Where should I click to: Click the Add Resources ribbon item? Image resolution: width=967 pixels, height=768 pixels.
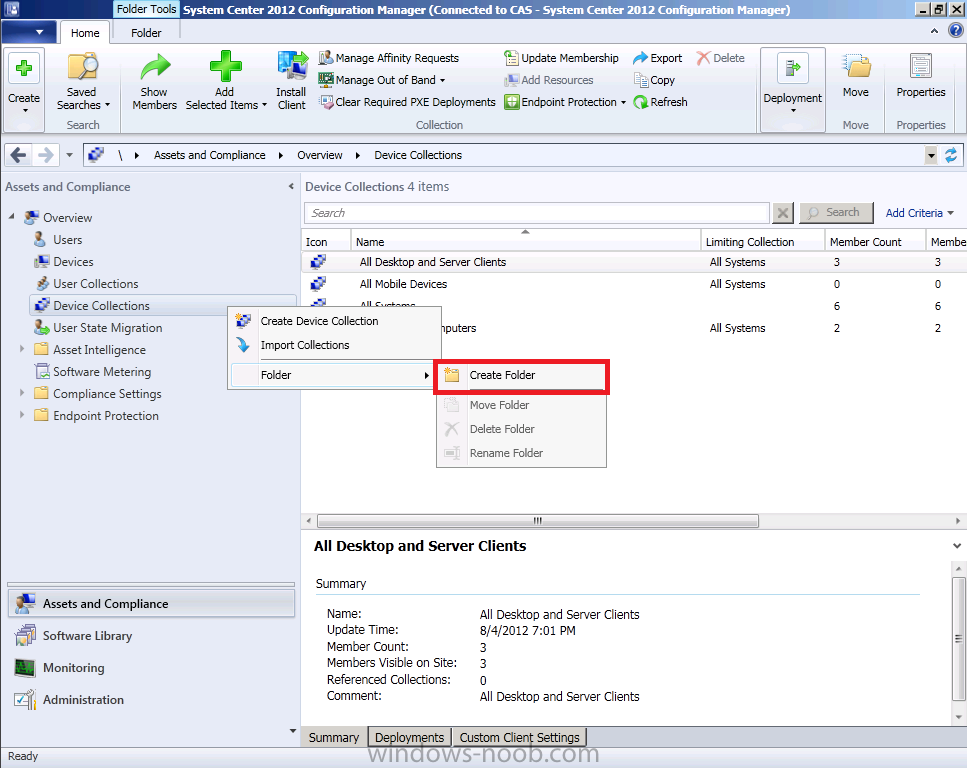click(x=549, y=80)
